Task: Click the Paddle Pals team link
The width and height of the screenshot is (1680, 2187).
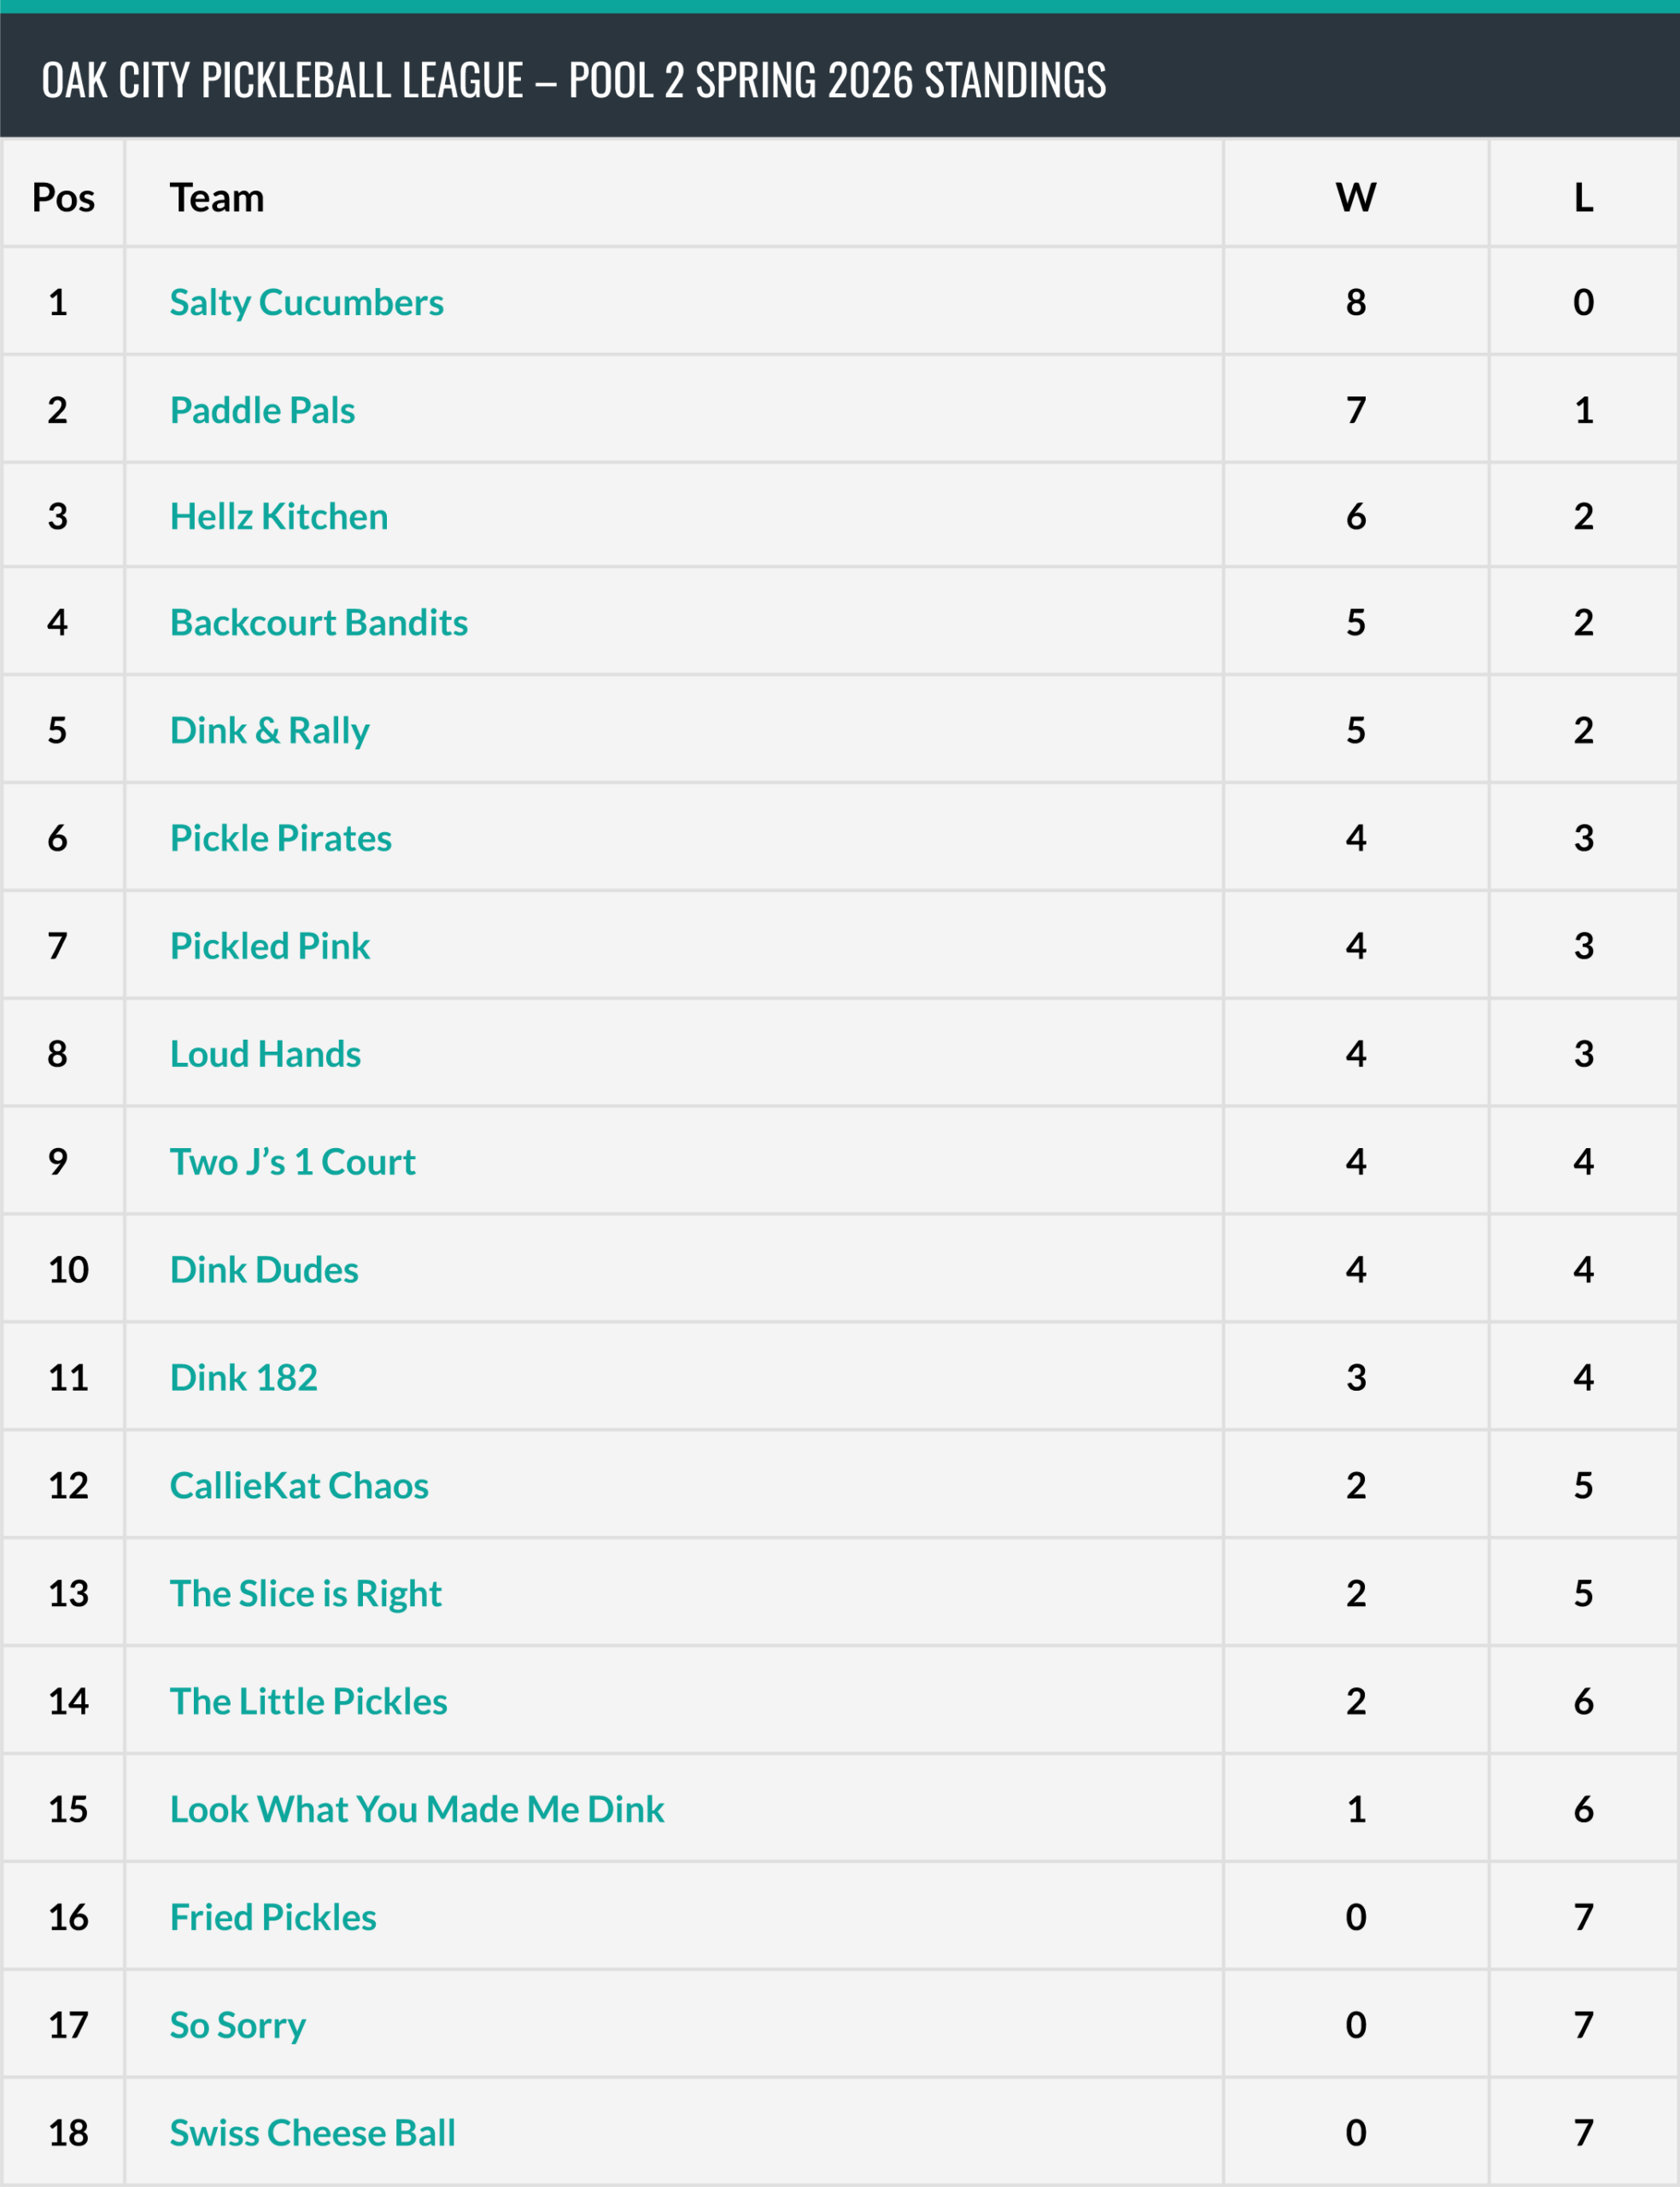Action: [262, 410]
